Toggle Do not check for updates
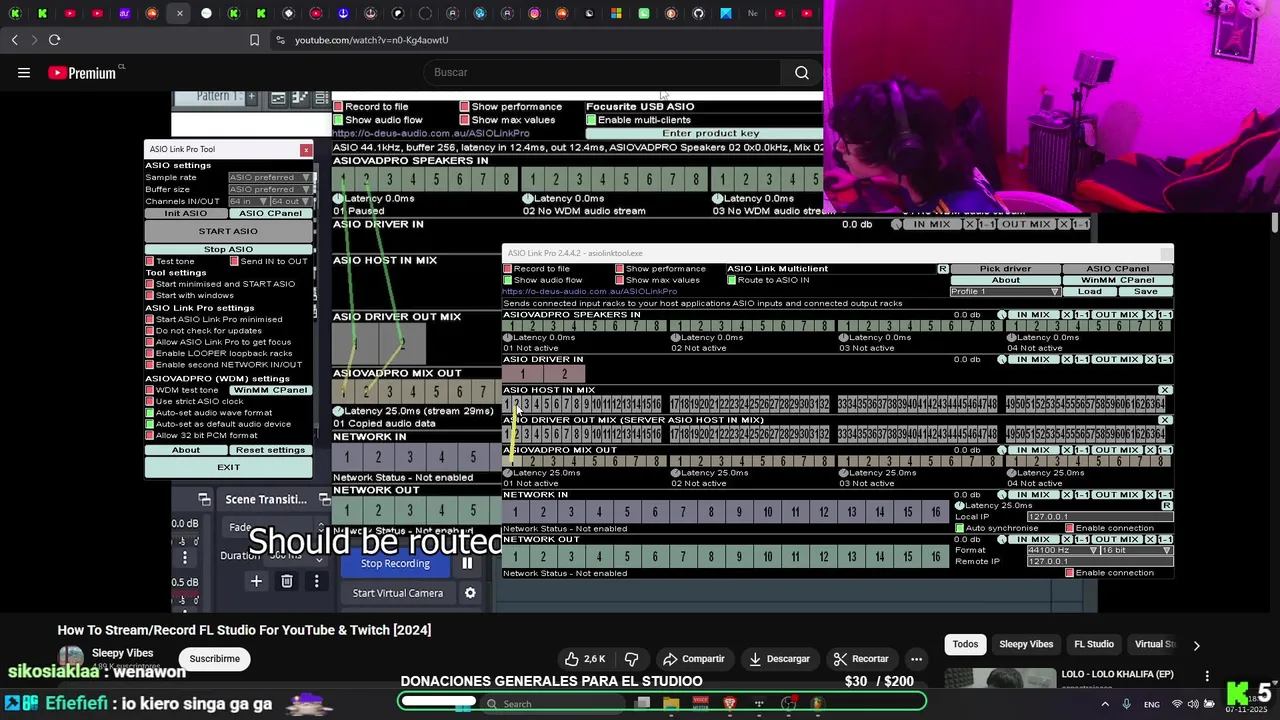 (150, 331)
